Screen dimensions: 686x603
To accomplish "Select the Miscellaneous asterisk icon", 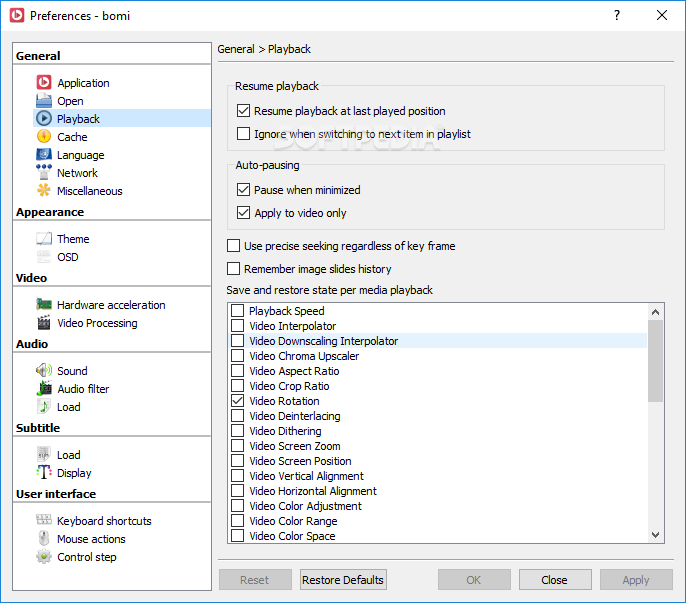I will pos(44,190).
